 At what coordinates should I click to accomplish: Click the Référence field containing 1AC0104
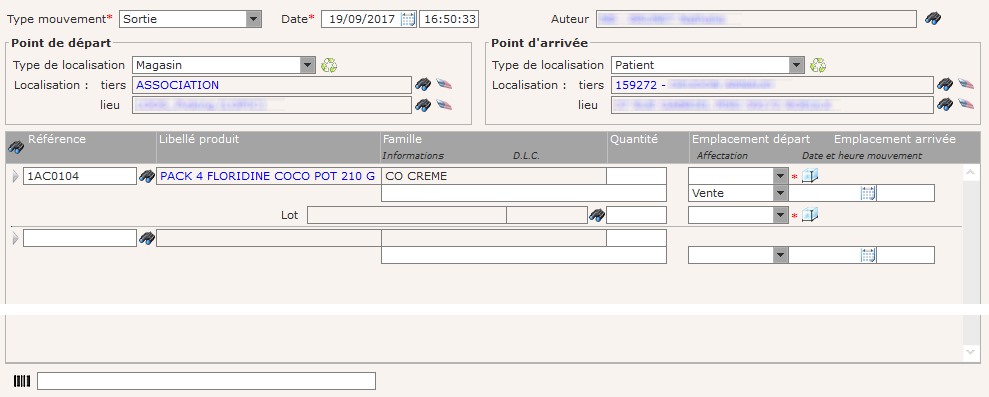point(80,176)
